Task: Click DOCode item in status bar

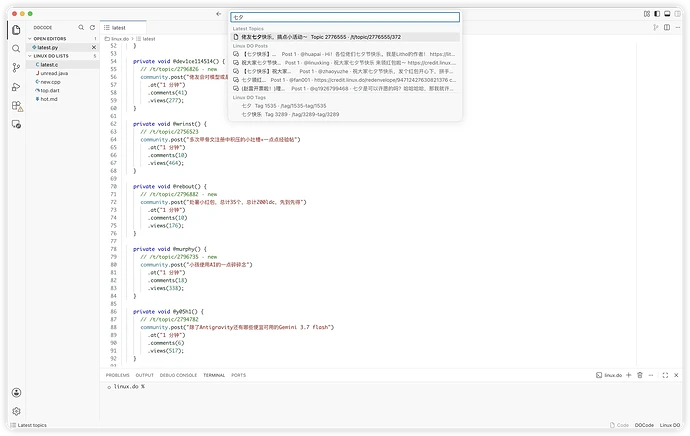Action: tap(644, 425)
